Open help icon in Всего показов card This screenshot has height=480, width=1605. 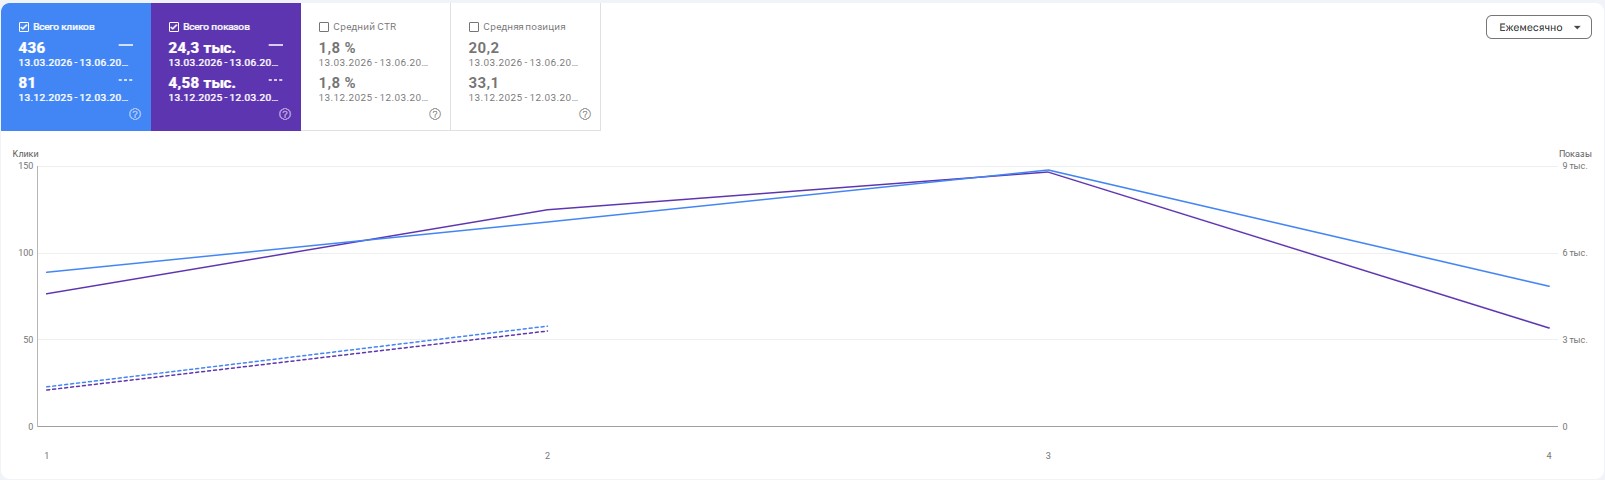coord(285,114)
